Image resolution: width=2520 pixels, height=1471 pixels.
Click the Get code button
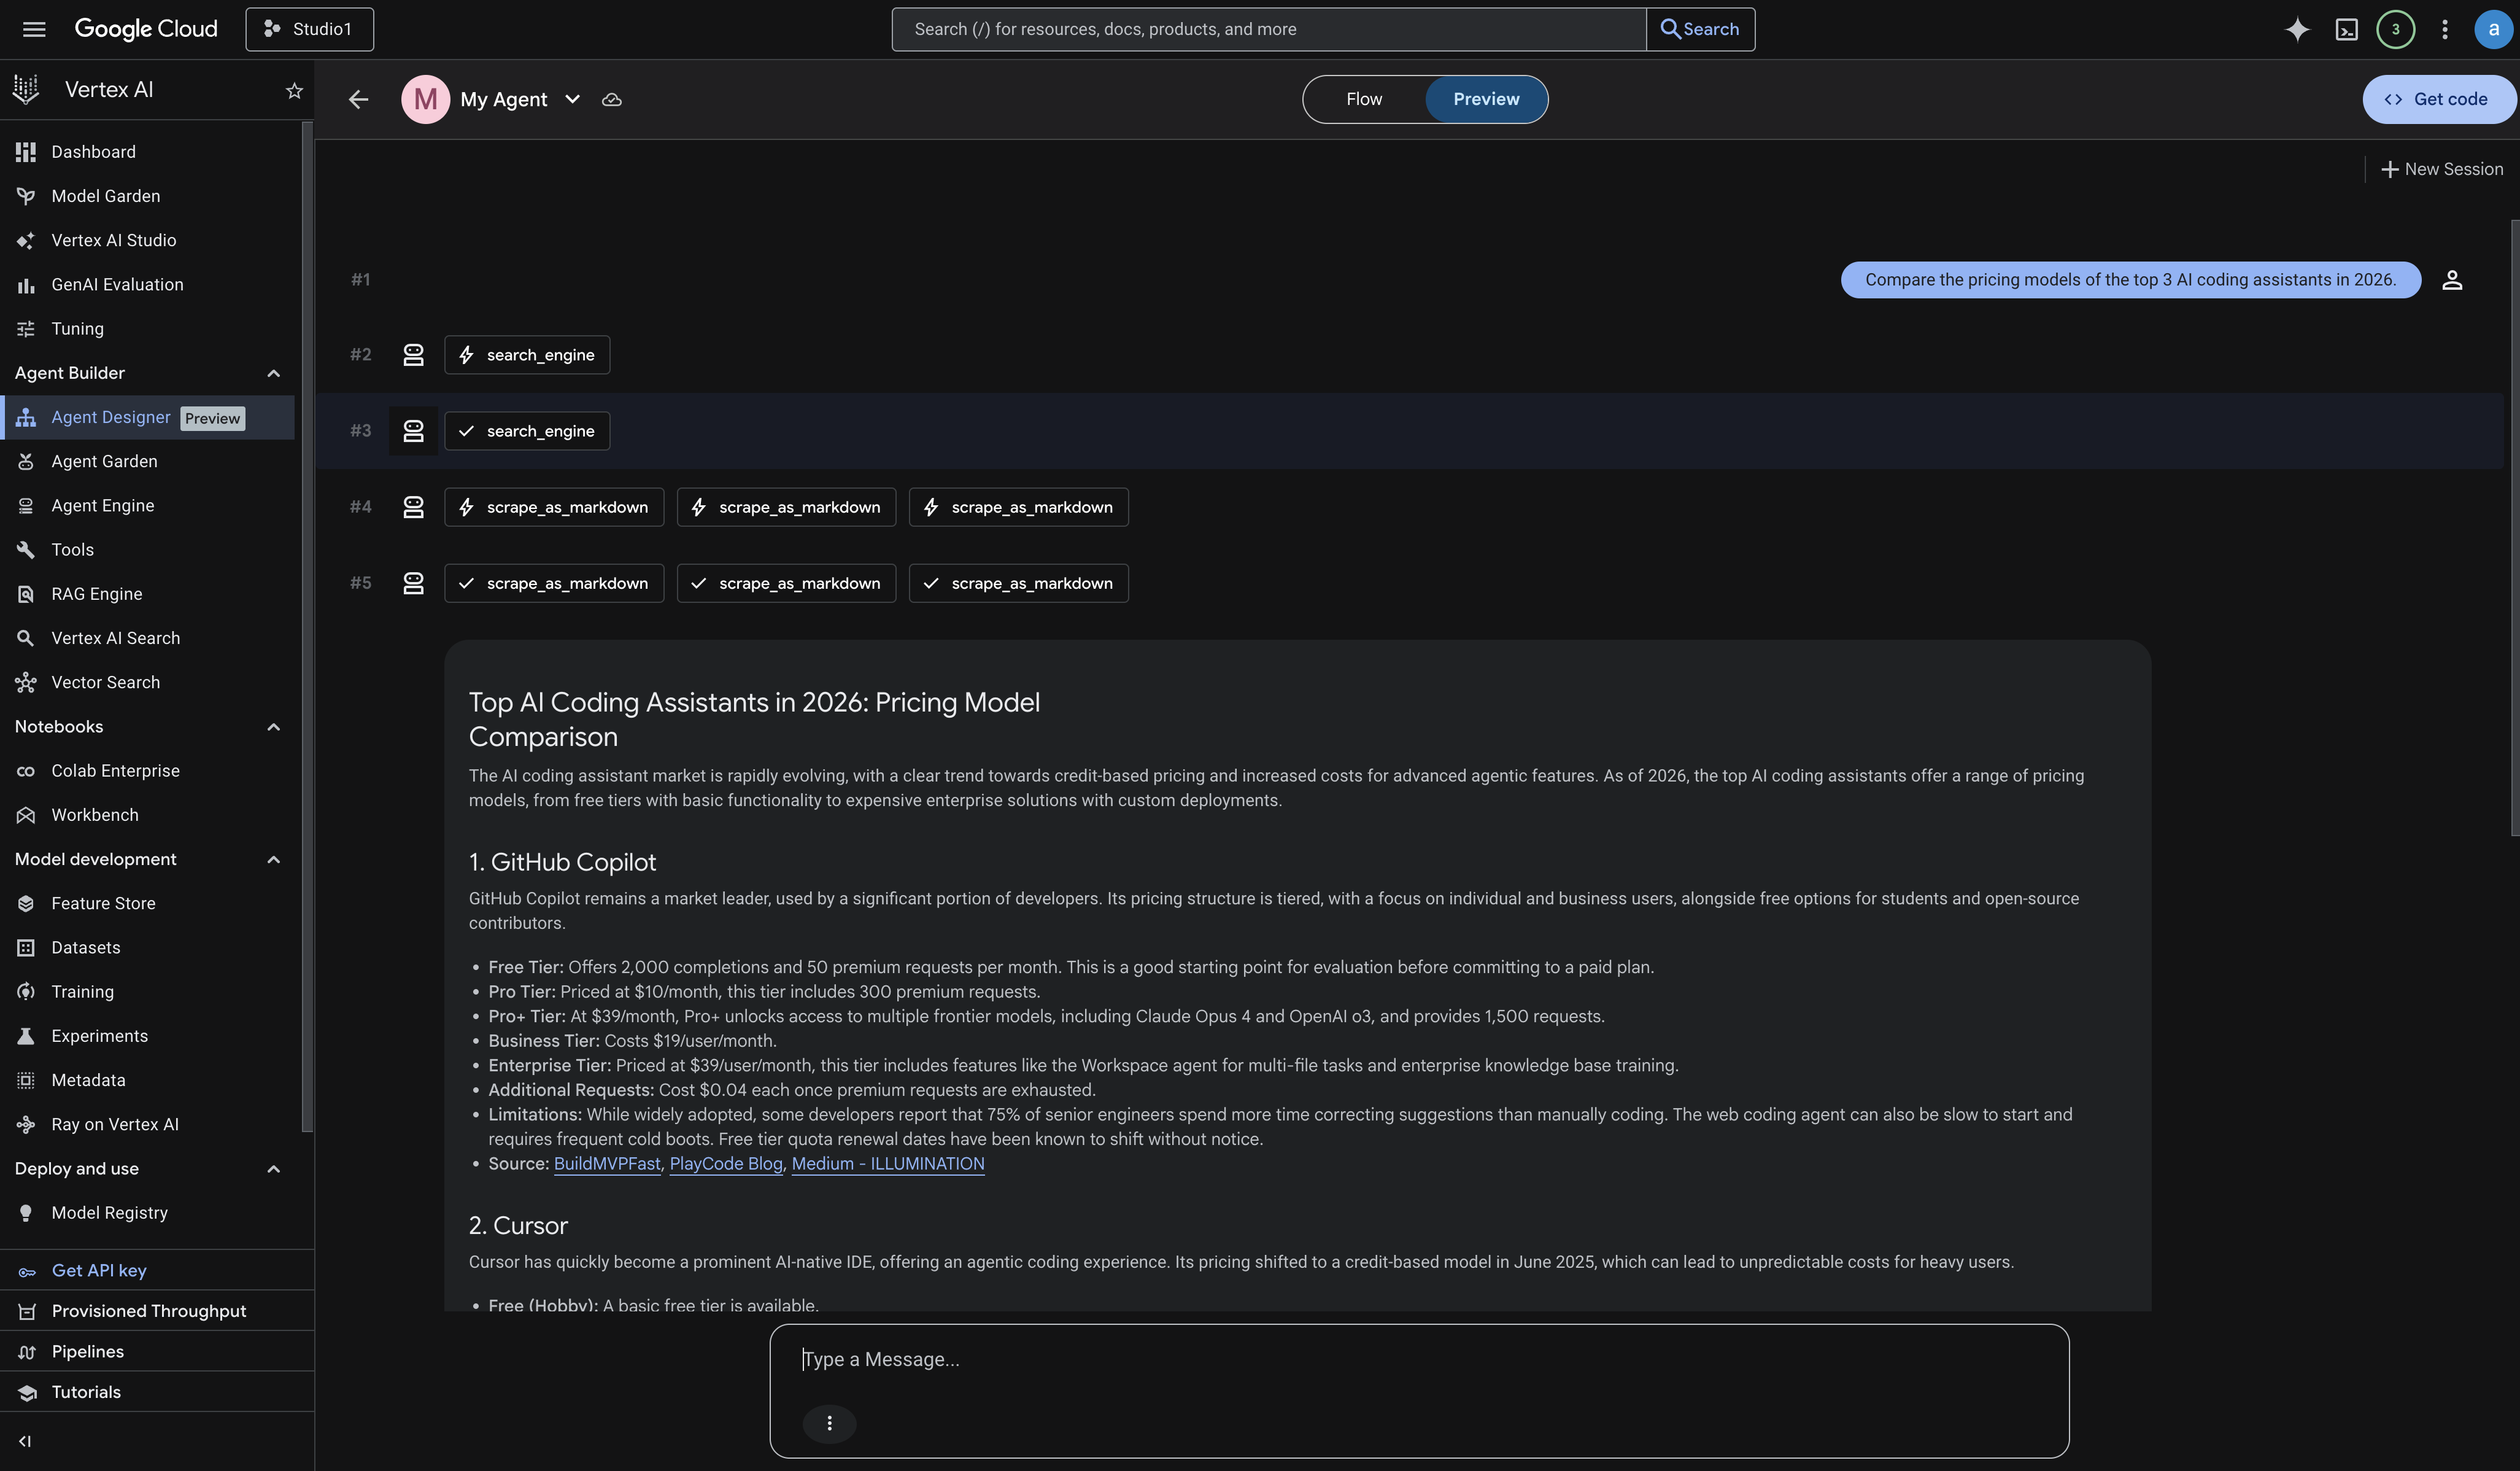click(2439, 99)
